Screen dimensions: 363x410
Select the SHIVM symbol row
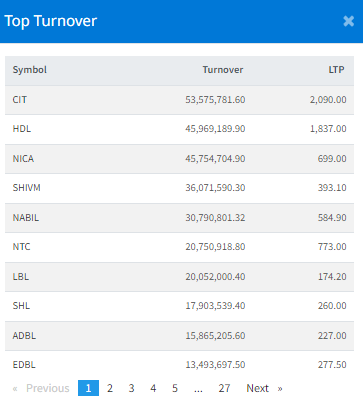[x=179, y=188]
